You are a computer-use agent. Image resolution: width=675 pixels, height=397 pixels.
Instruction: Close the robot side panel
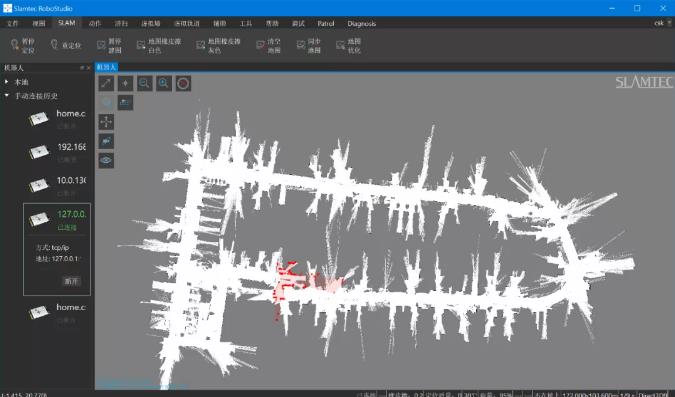point(89,68)
